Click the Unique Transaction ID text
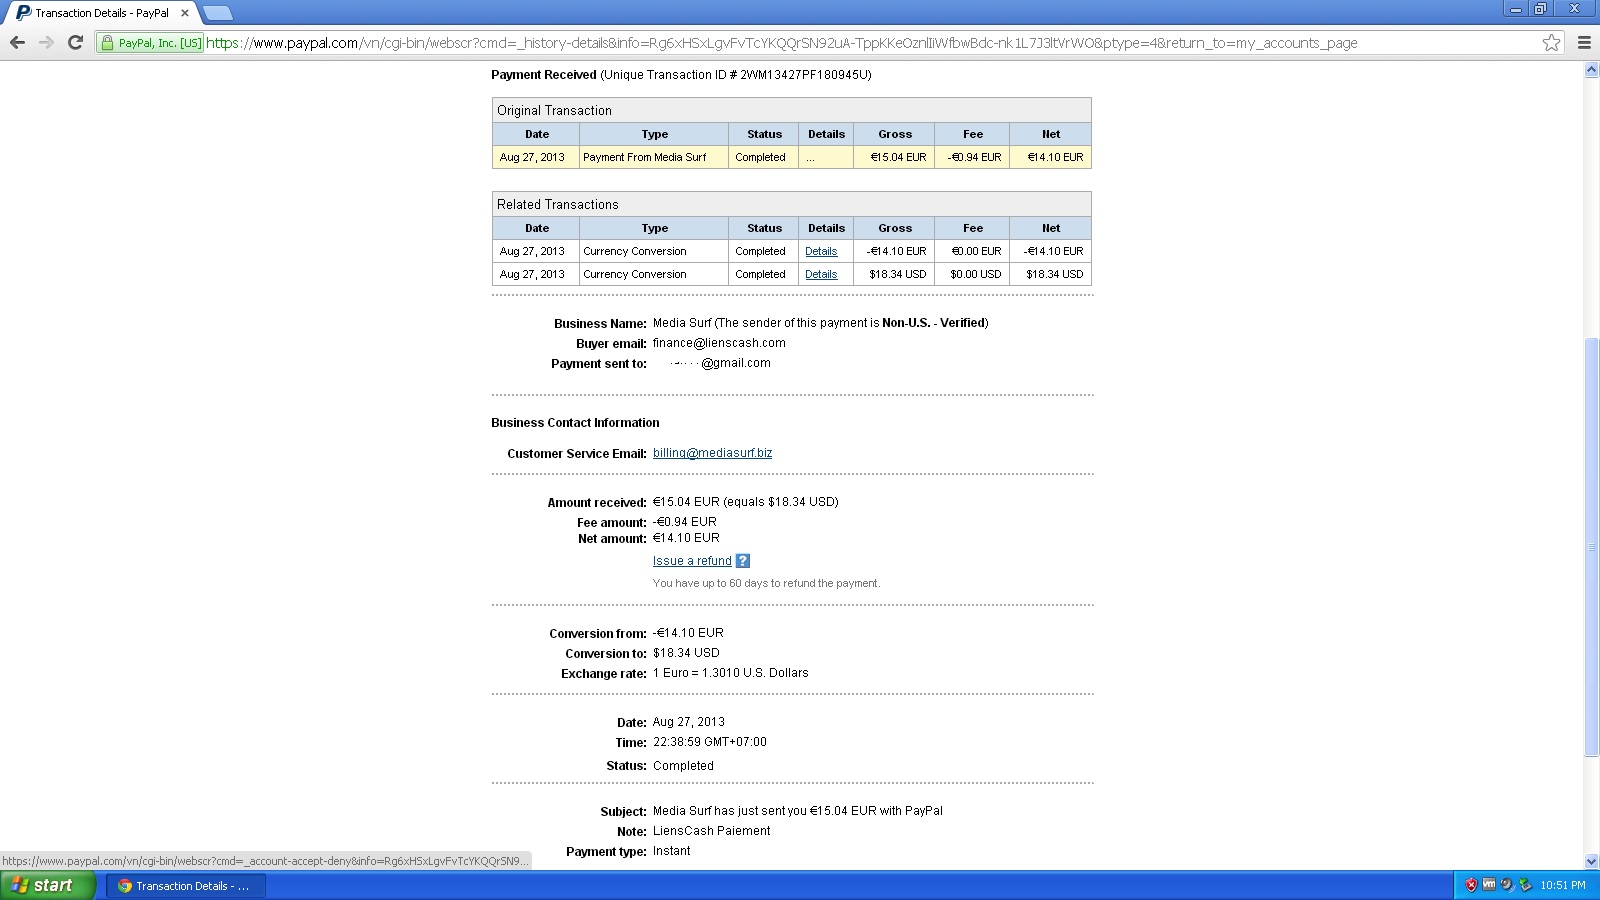The height and width of the screenshot is (900, 1600). 736,75
